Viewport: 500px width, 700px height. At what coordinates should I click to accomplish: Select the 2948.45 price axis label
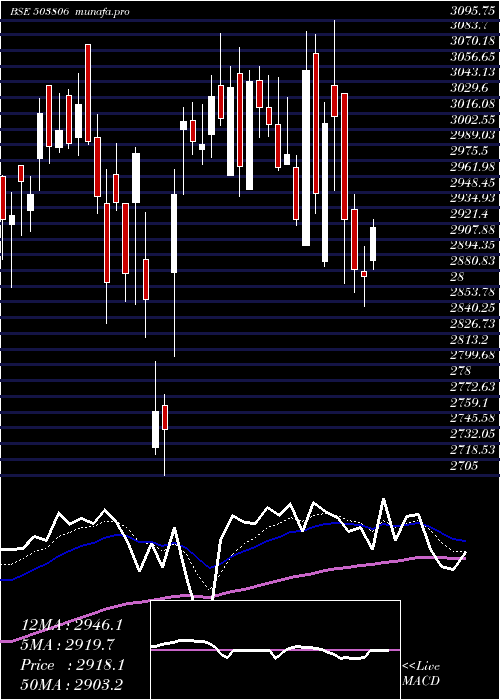(x=473, y=183)
